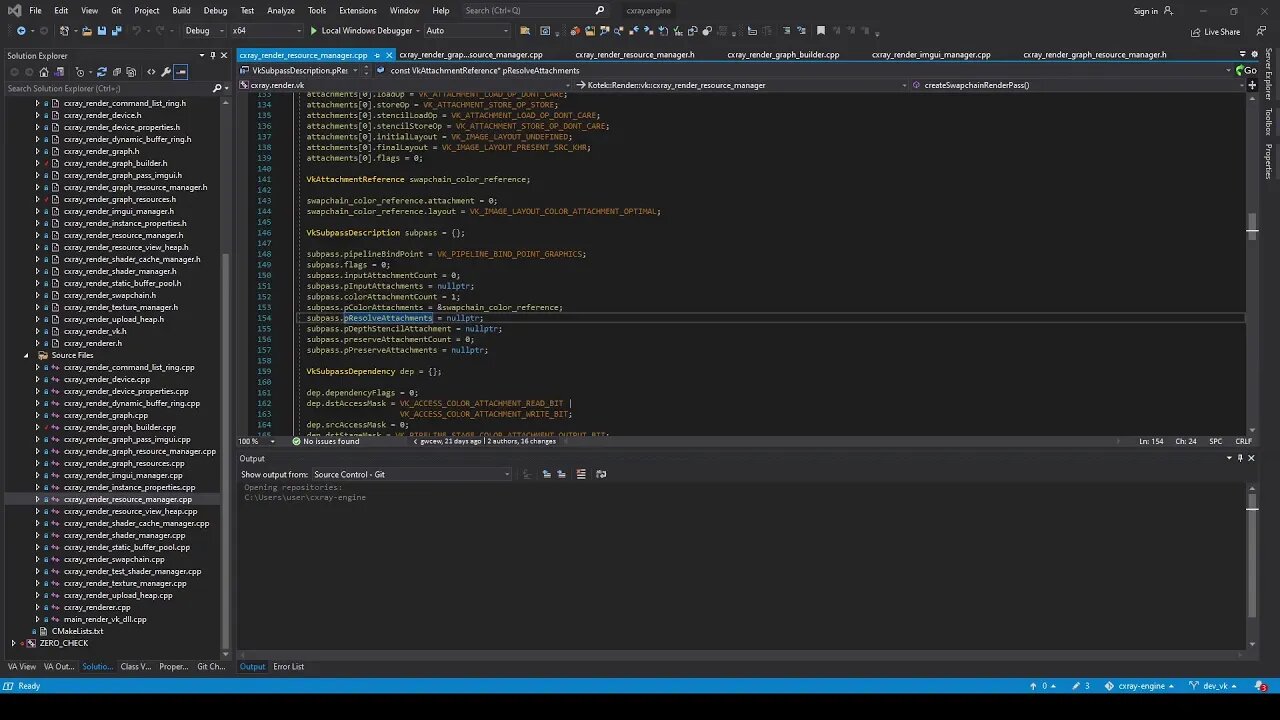The image size is (1280, 720).
Task: Toggle pin on Solution Explorer panel
Action: (x=212, y=55)
